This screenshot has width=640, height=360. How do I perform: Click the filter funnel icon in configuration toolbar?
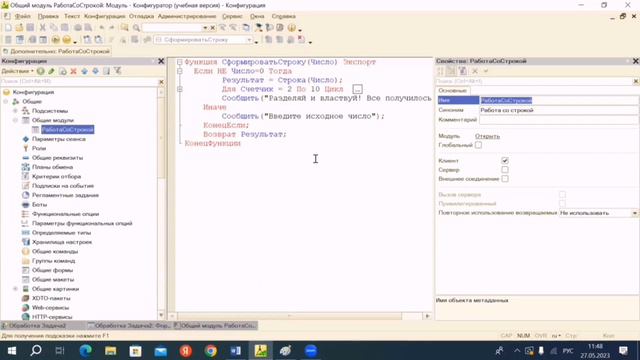[118, 71]
